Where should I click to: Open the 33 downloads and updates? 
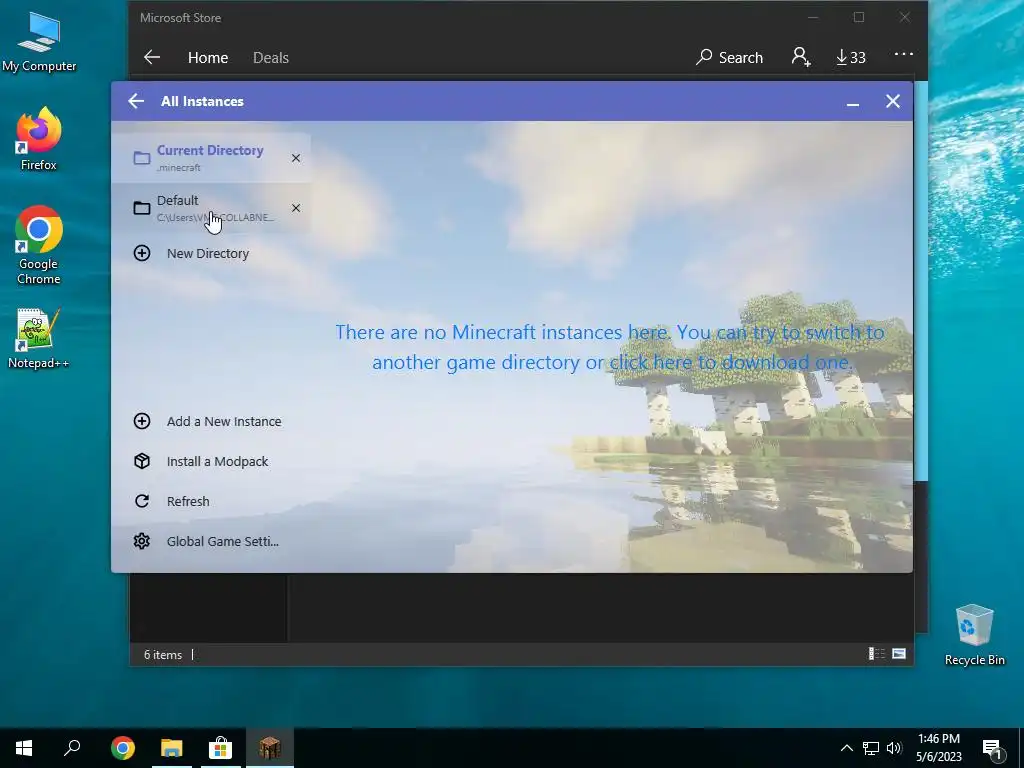[x=850, y=57]
